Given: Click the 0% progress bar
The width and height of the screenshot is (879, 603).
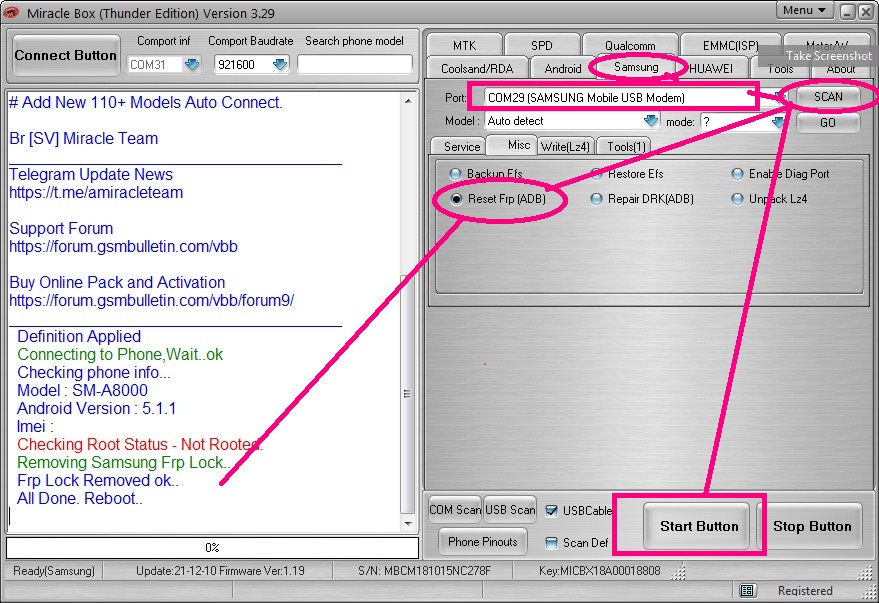Looking at the screenshot, I should pos(212,548).
